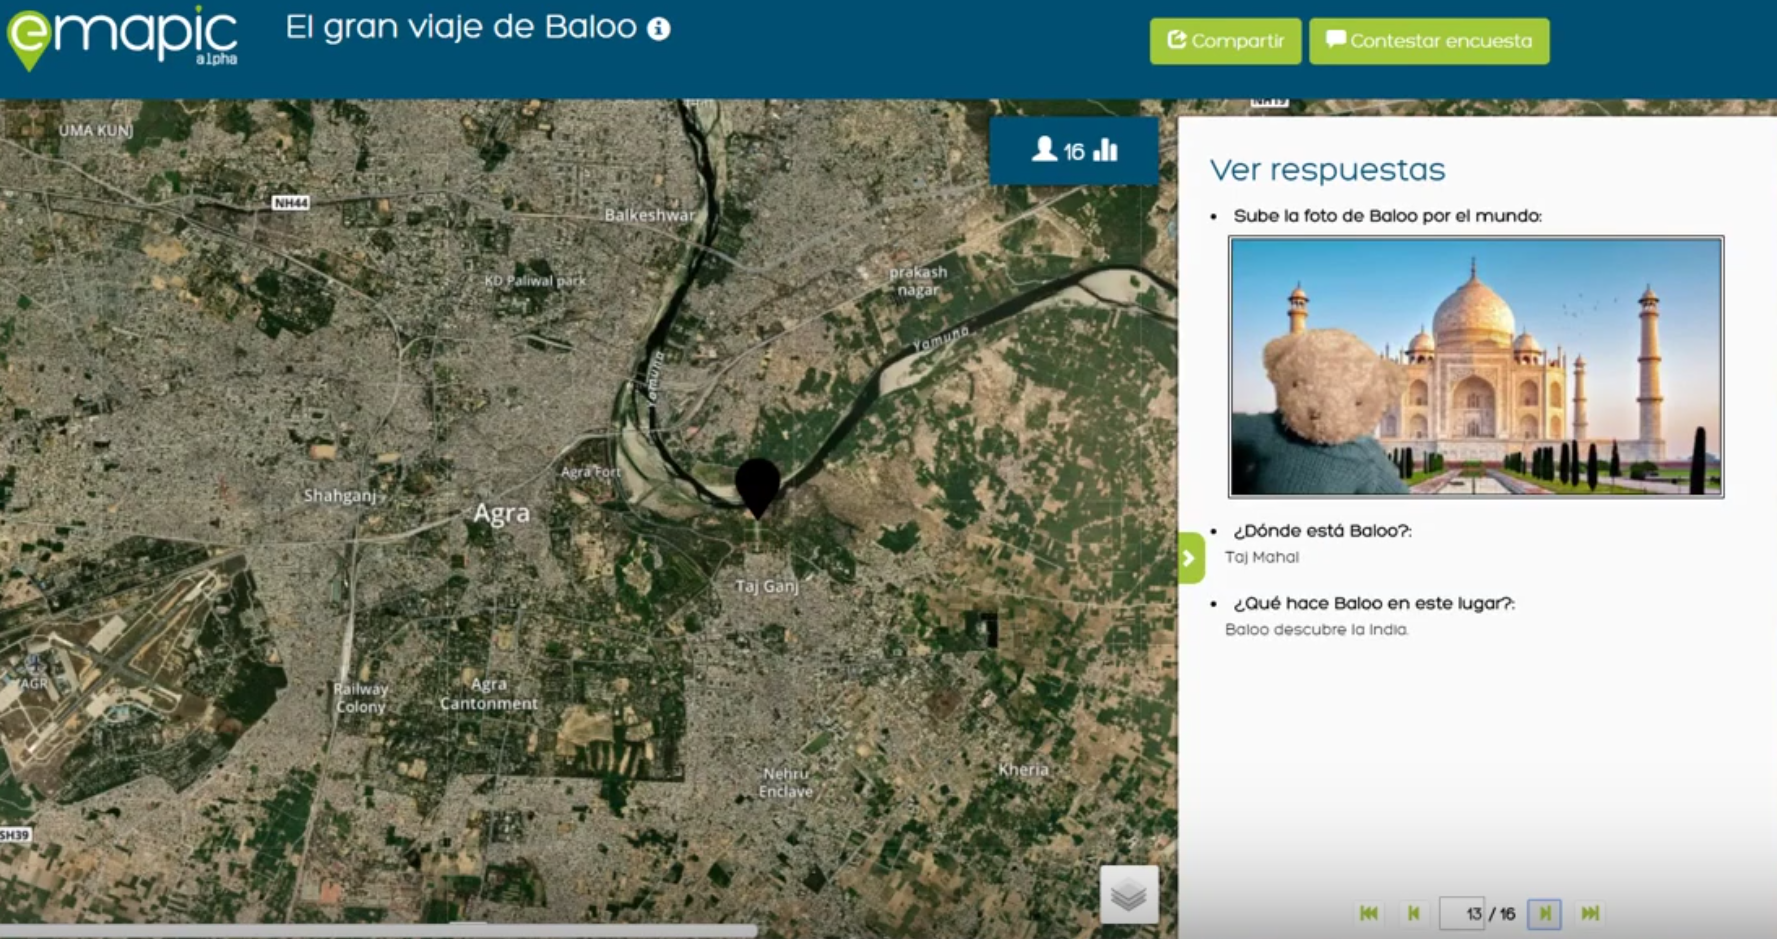This screenshot has height=939, width=1777.
Task: Click 'El gran viaje de Baloo' title
Action: point(461,27)
